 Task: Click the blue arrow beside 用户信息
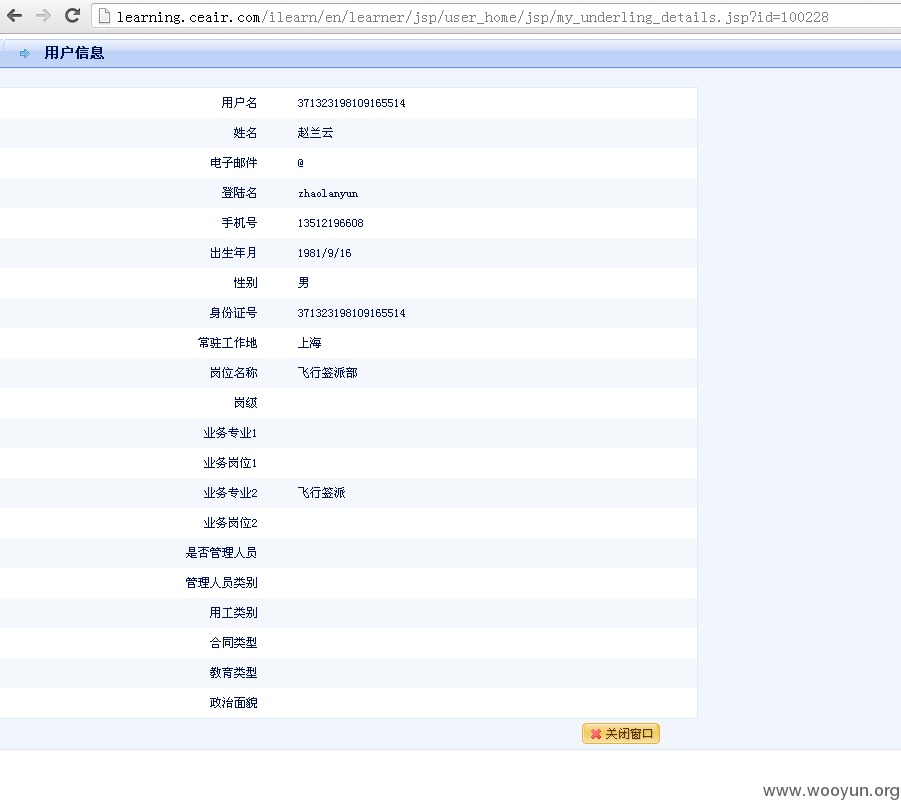[25, 53]
